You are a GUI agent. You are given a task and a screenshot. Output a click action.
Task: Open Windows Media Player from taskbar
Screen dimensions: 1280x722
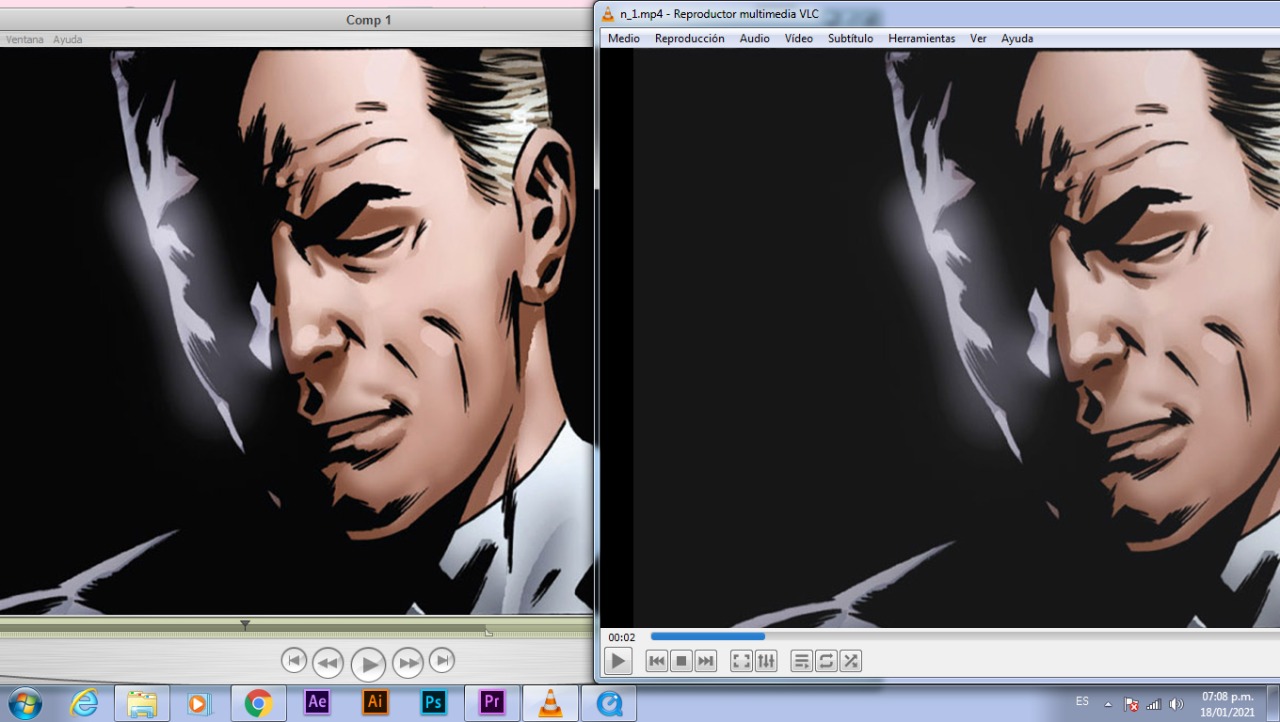pos(198,703)
